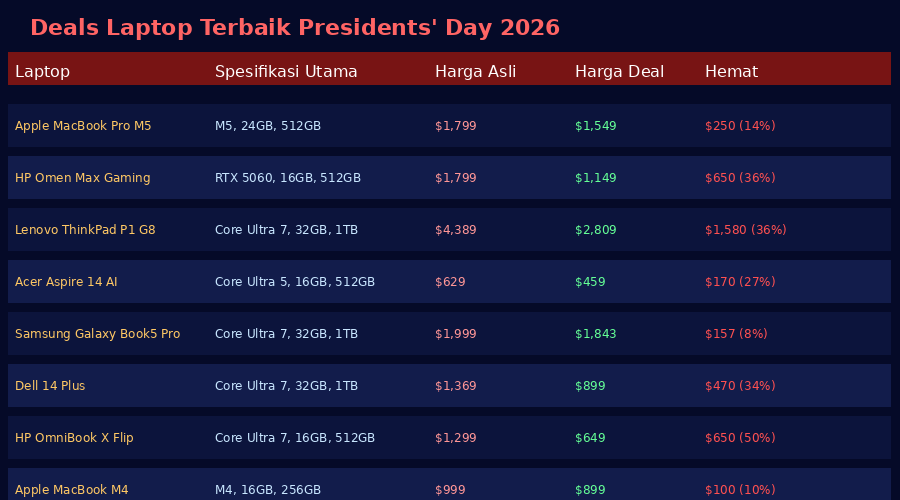Select the $2,809 ThinkPad deal price

click(x=595, y=230)
